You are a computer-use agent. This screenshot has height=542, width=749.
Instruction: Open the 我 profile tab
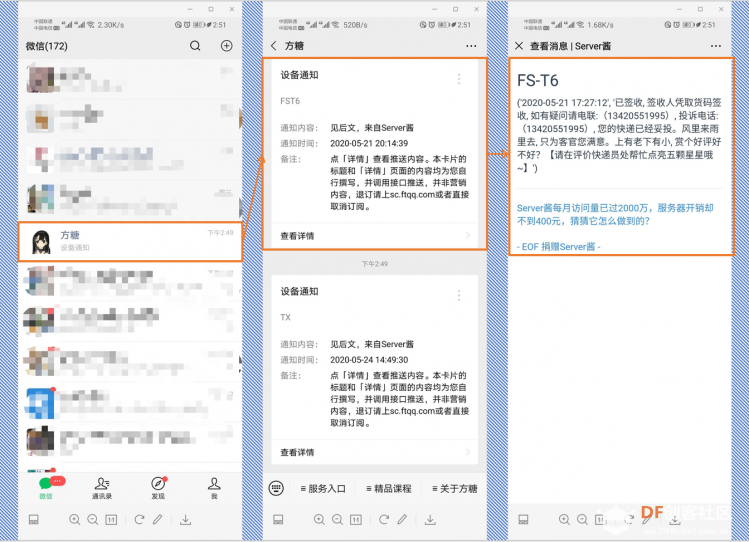[214, 488]
